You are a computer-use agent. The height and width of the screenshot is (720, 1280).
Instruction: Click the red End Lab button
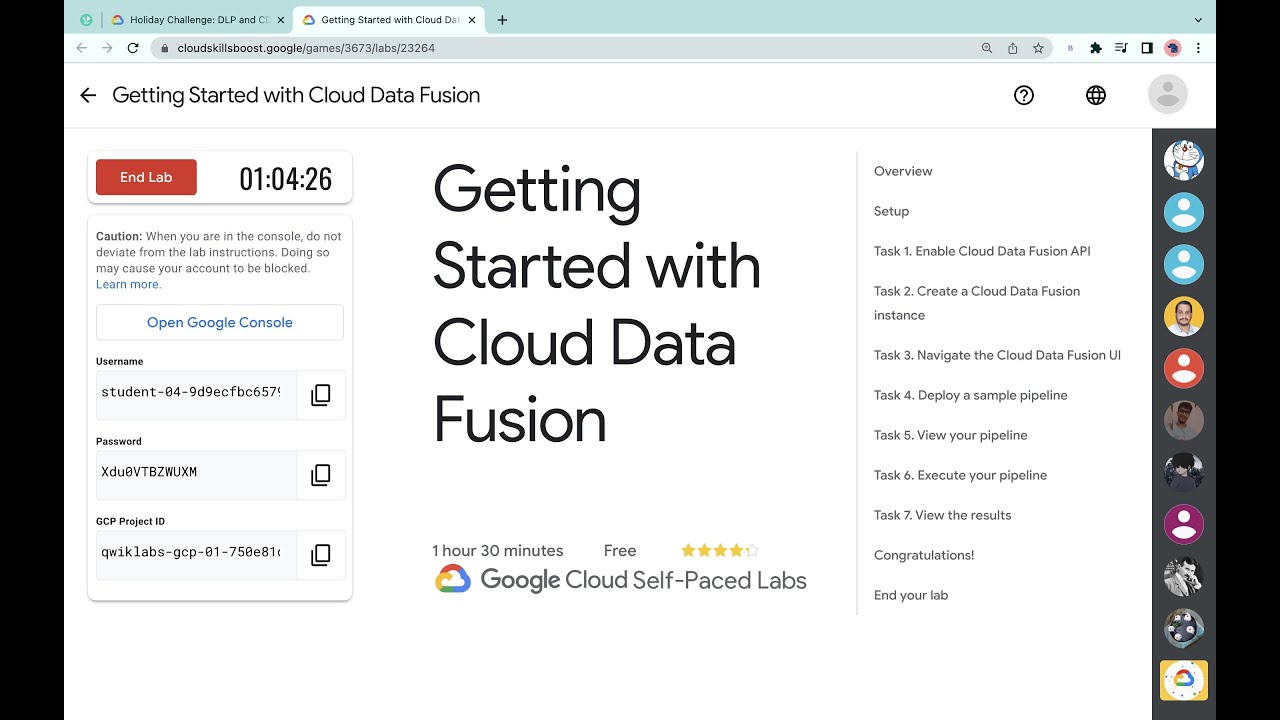pos(146,177)
